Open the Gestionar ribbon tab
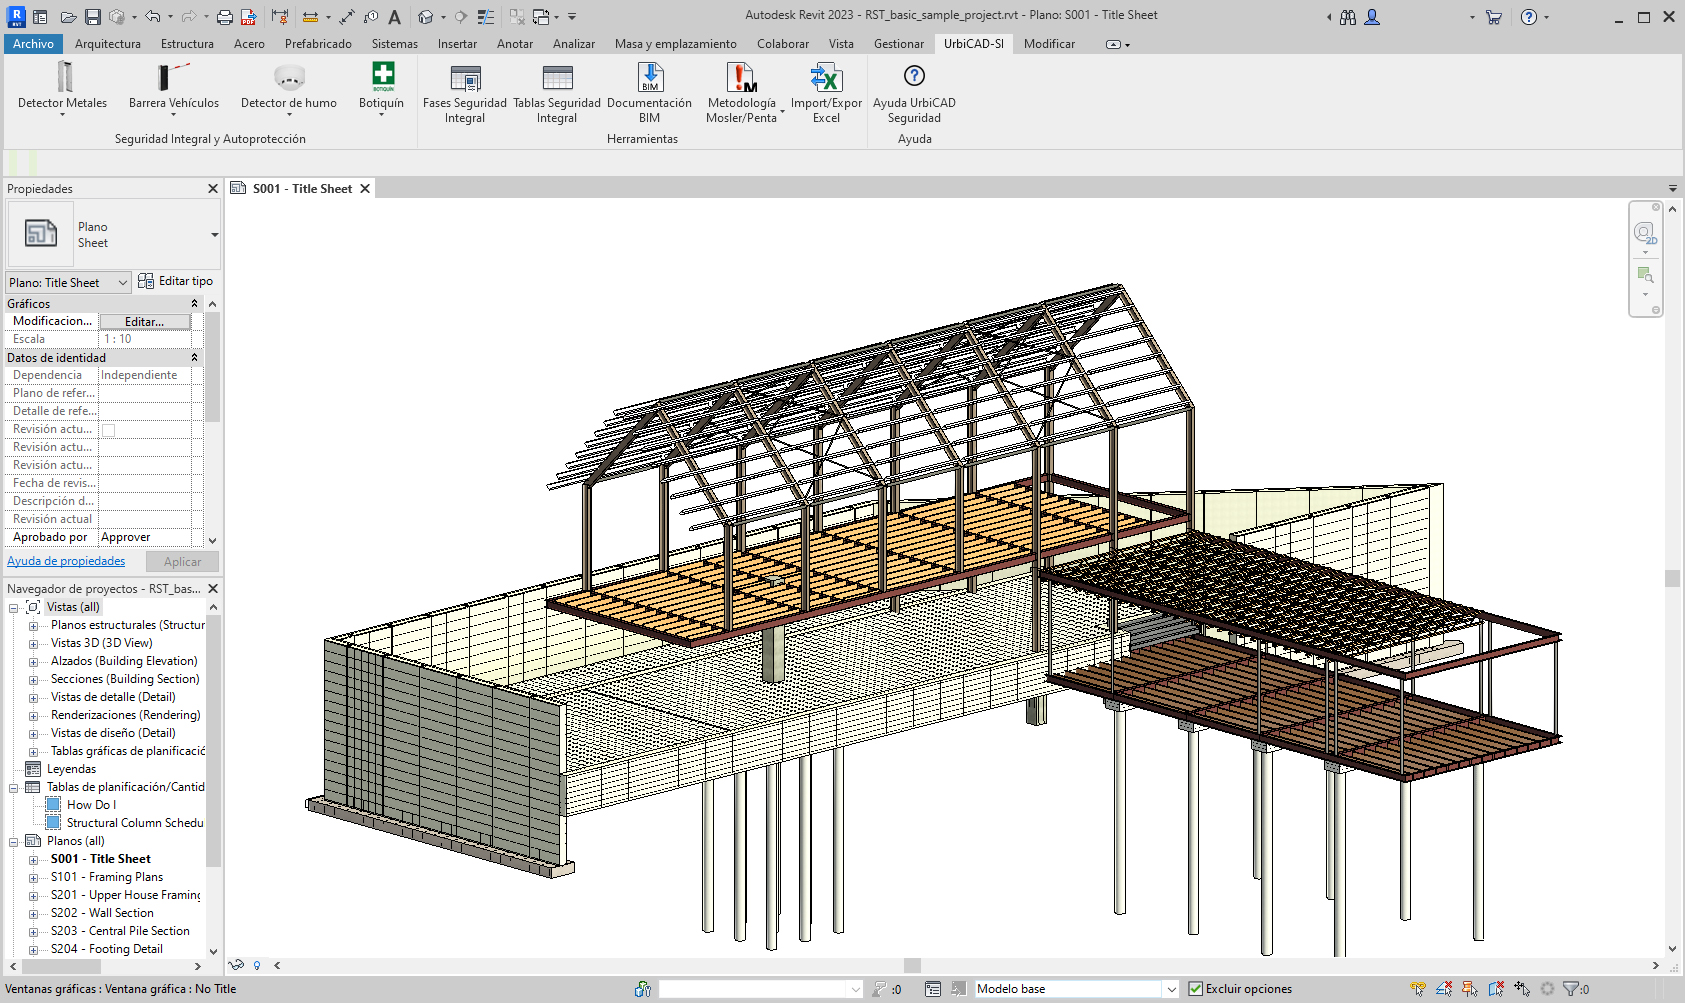The image size is (1685, 1003). coord(898,44)
